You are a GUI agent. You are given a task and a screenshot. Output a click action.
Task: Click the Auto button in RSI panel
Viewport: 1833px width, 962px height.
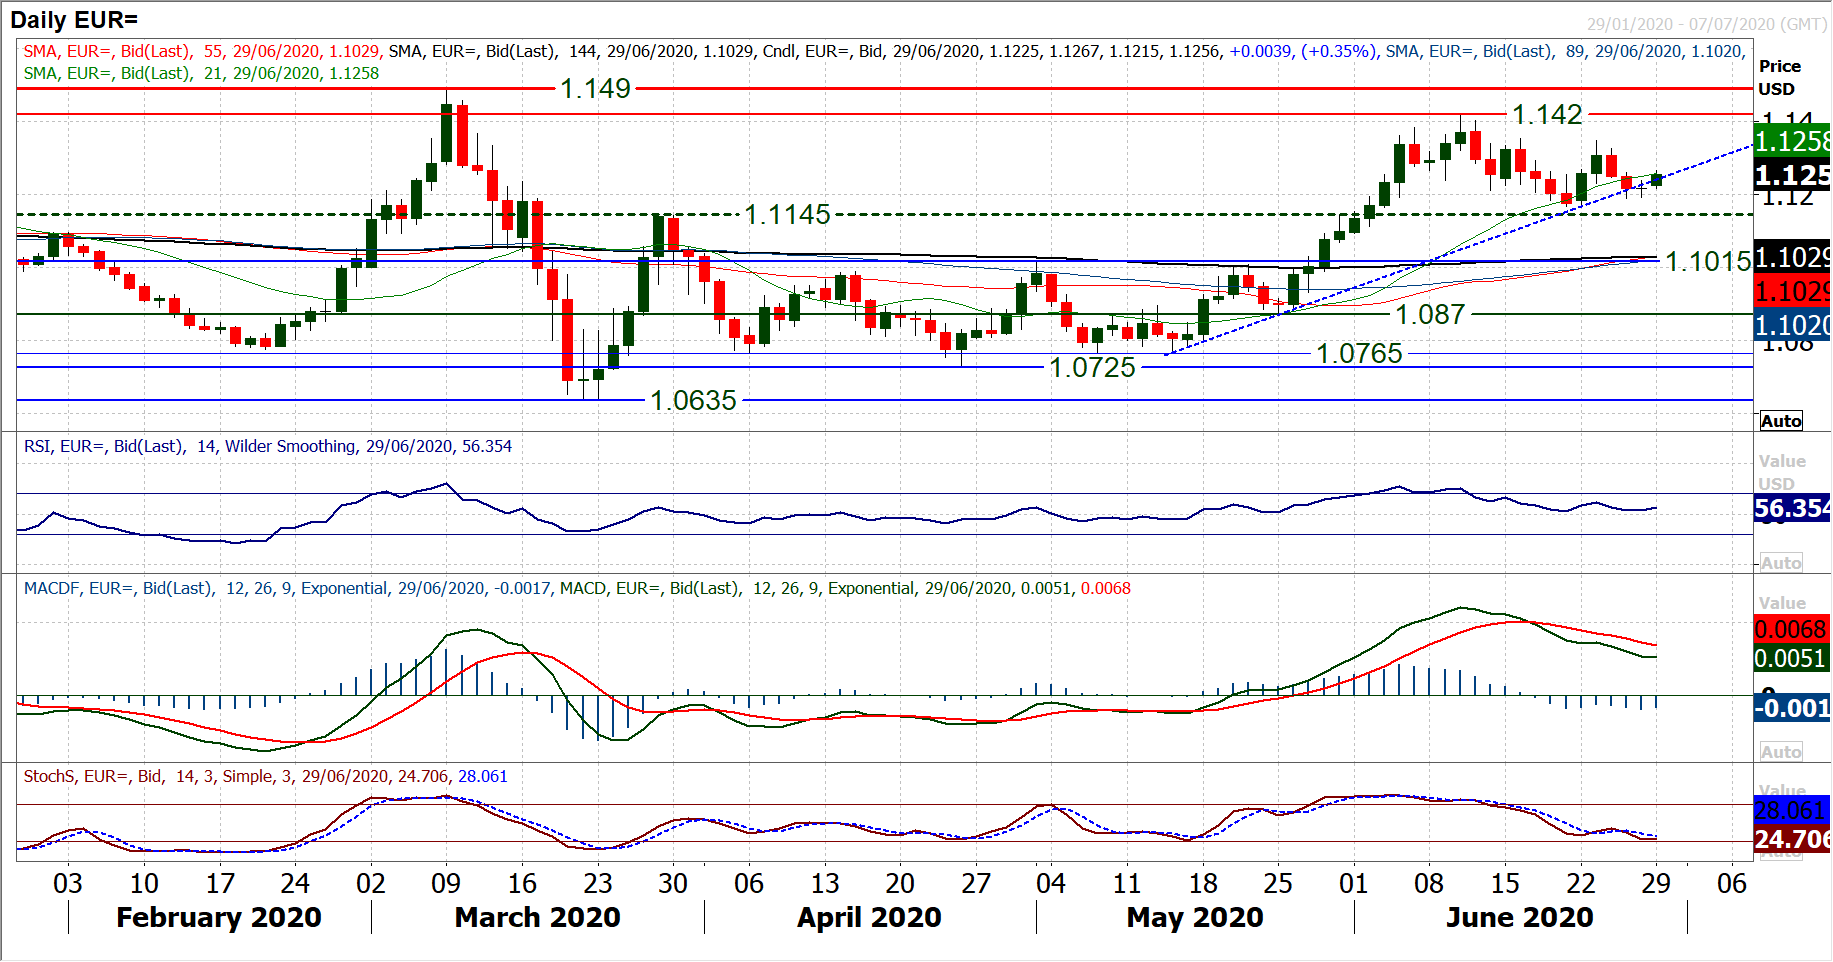click(x=1781, y=563)
